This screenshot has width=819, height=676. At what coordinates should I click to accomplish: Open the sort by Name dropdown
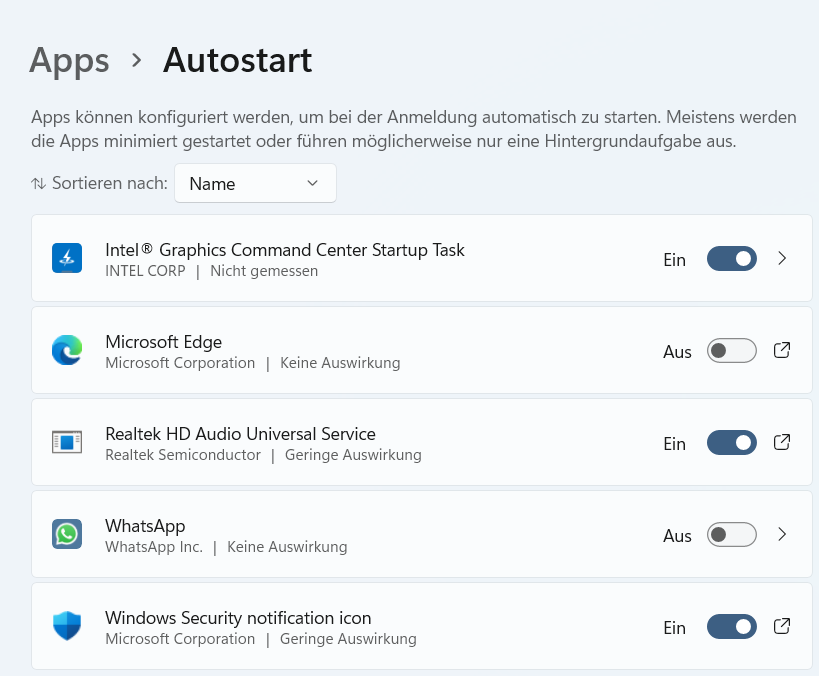255,183
